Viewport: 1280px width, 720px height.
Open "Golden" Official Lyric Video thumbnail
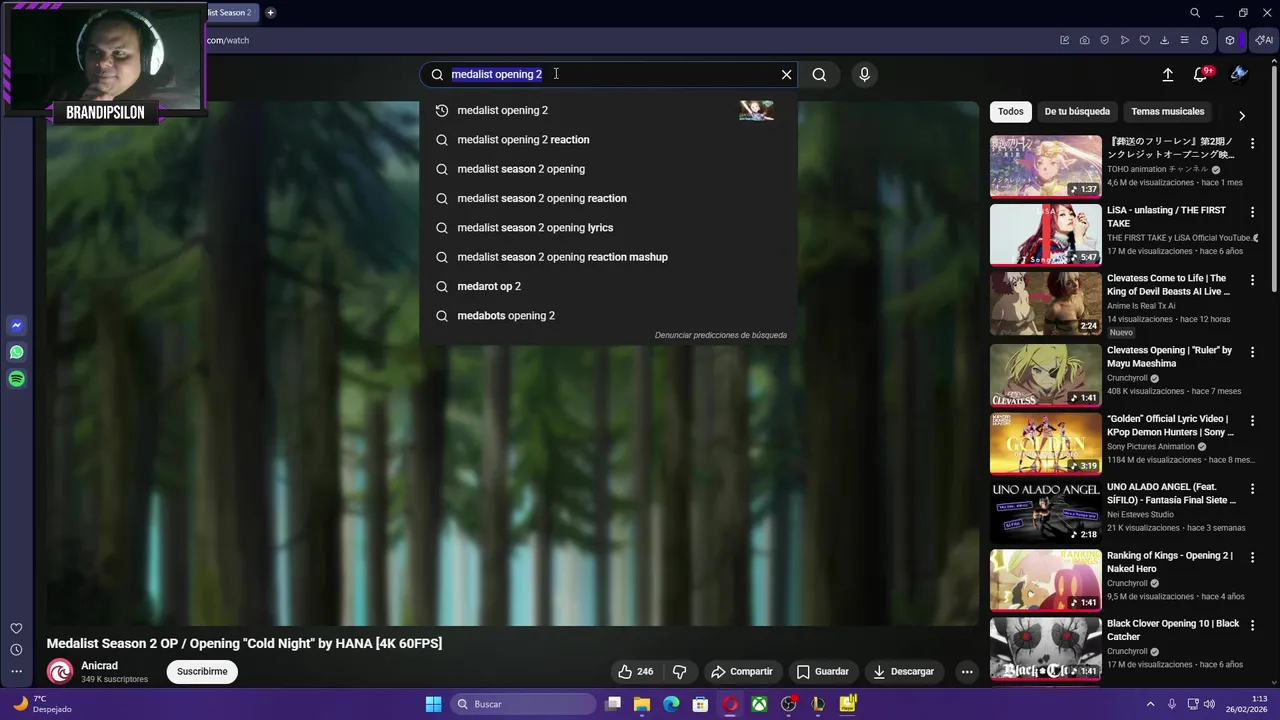[x=1045, y=443]
